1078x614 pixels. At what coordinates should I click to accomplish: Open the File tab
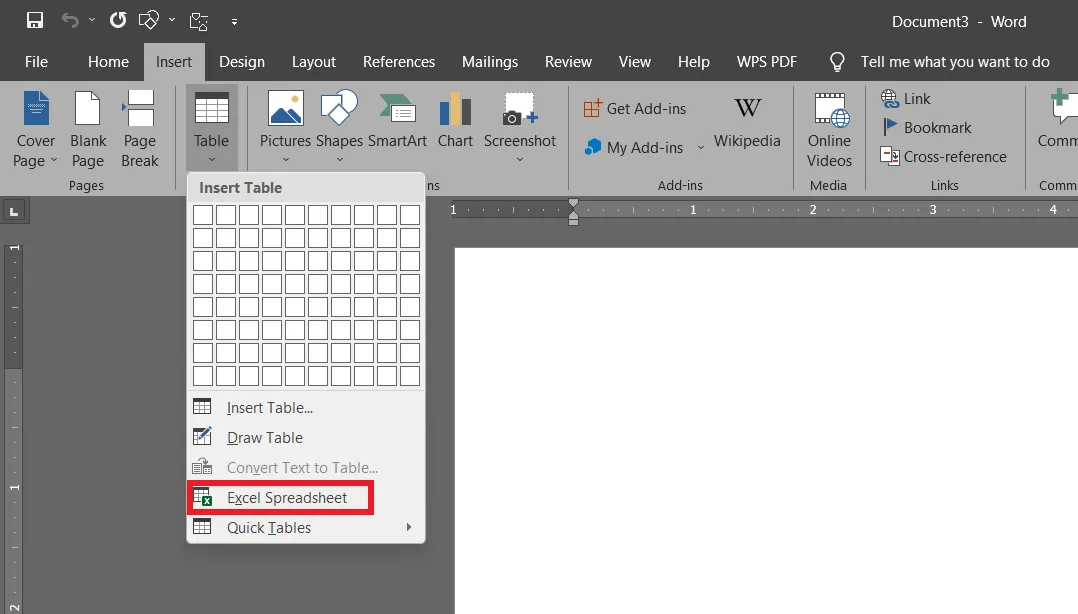36,62
